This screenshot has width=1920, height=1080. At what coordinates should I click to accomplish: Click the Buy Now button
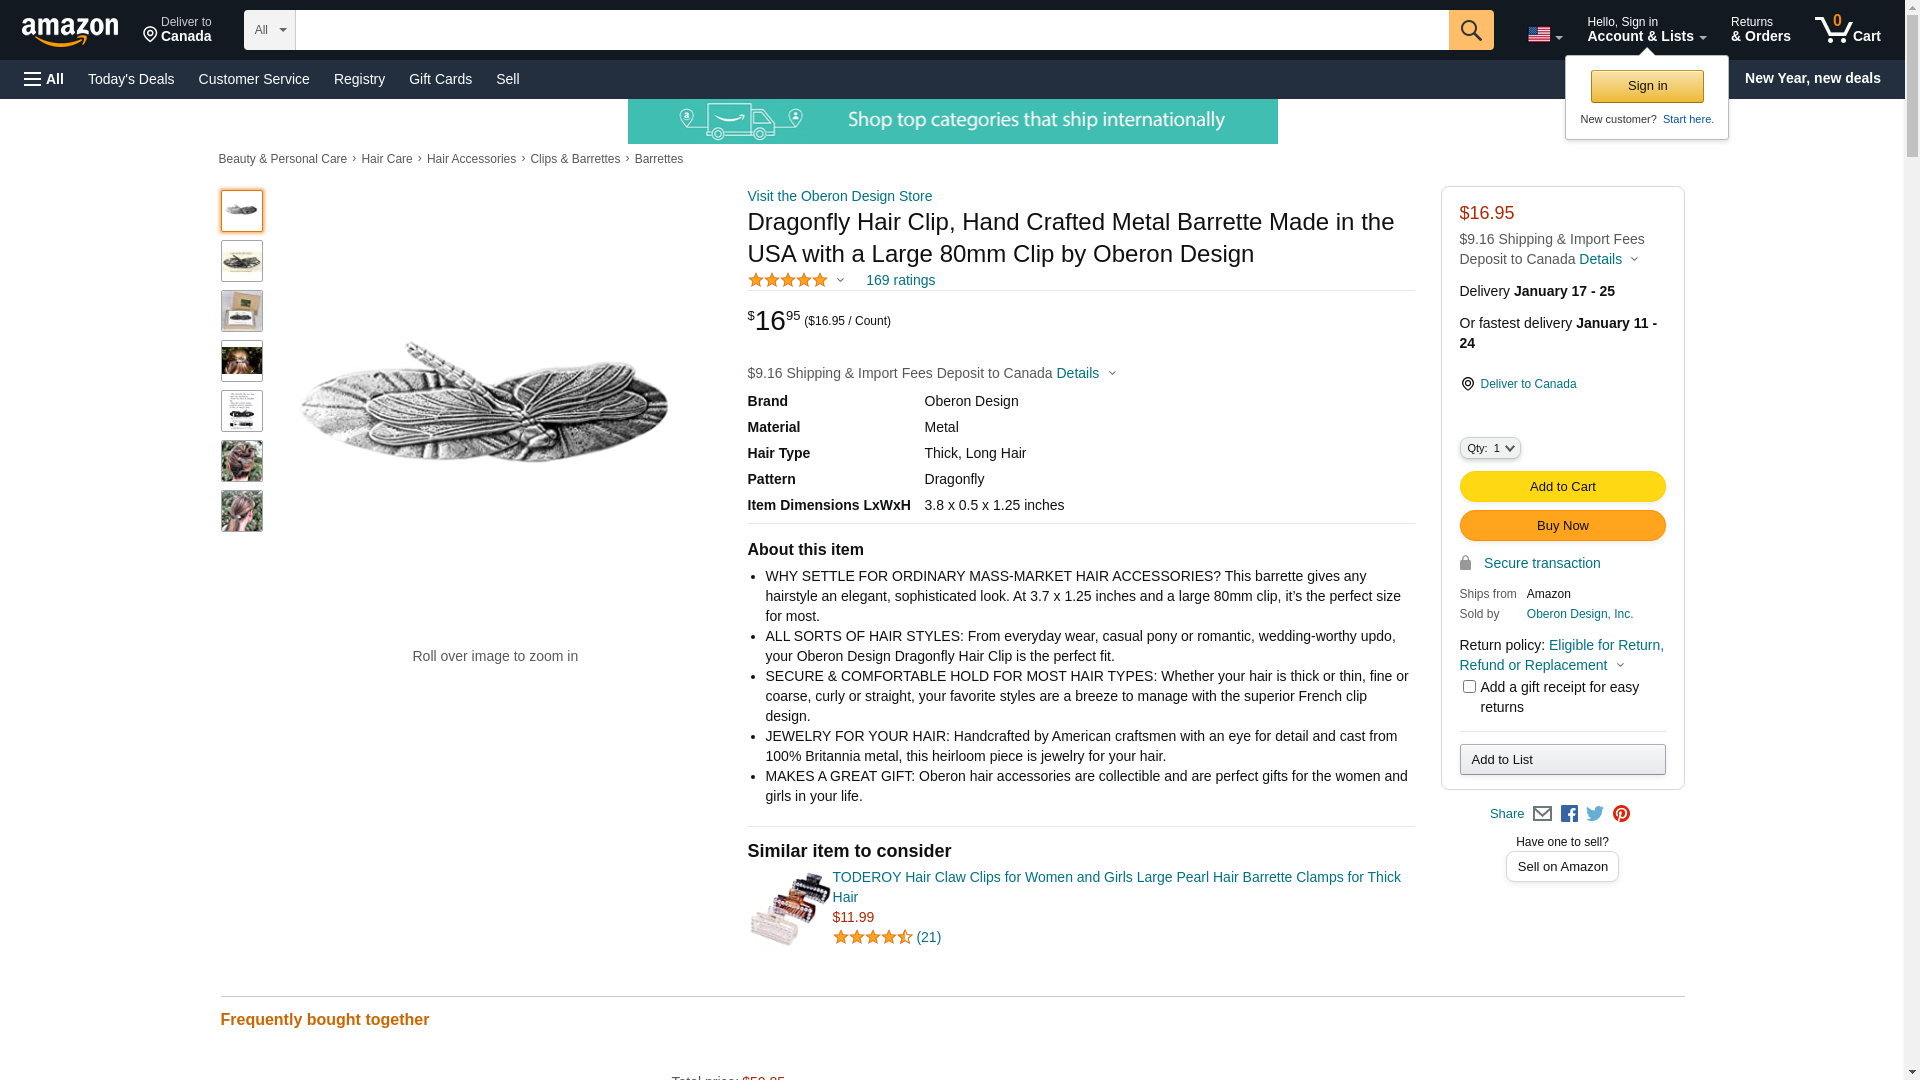tap(1562, 526)
